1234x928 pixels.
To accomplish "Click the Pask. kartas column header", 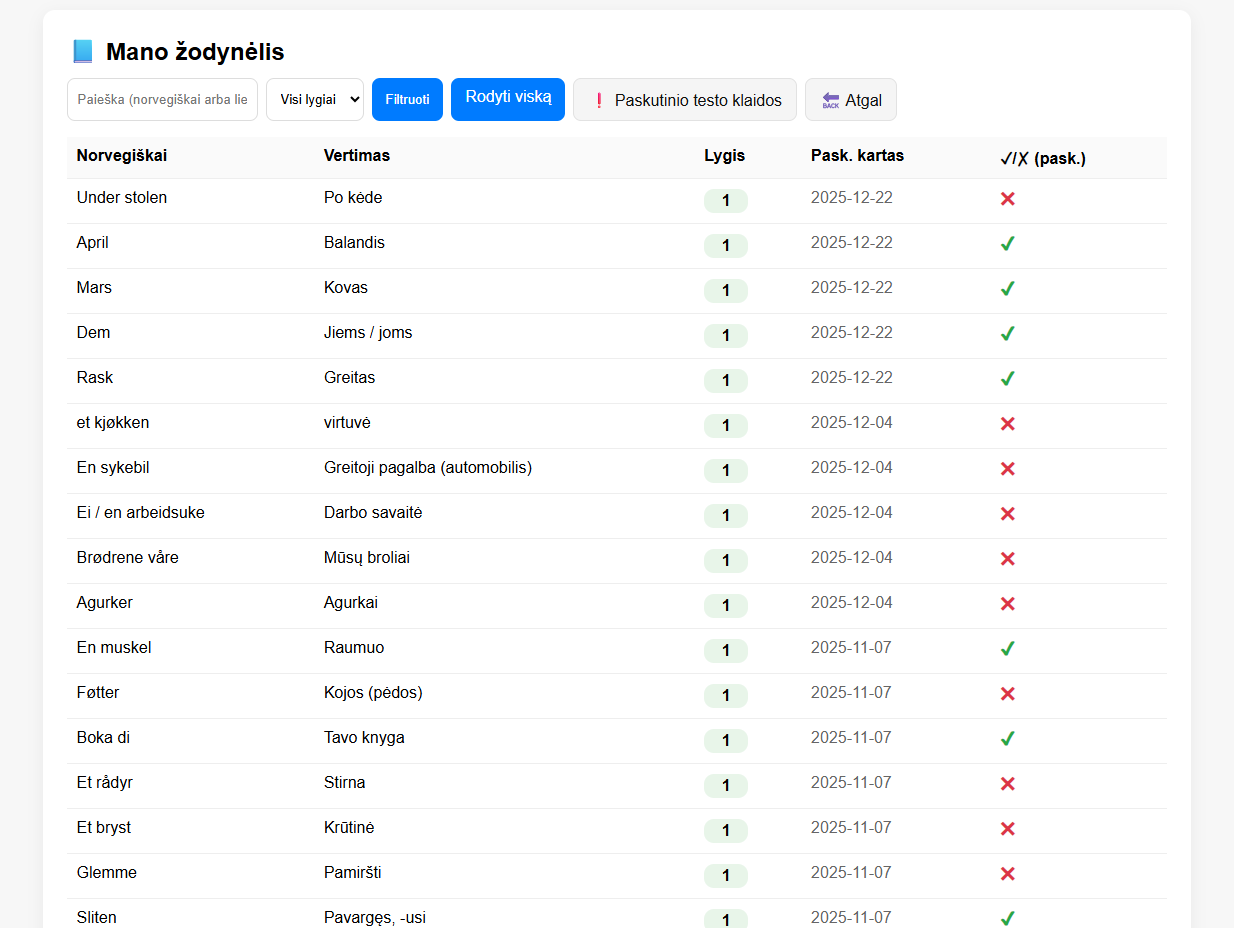I will click(x=857, y=156).
